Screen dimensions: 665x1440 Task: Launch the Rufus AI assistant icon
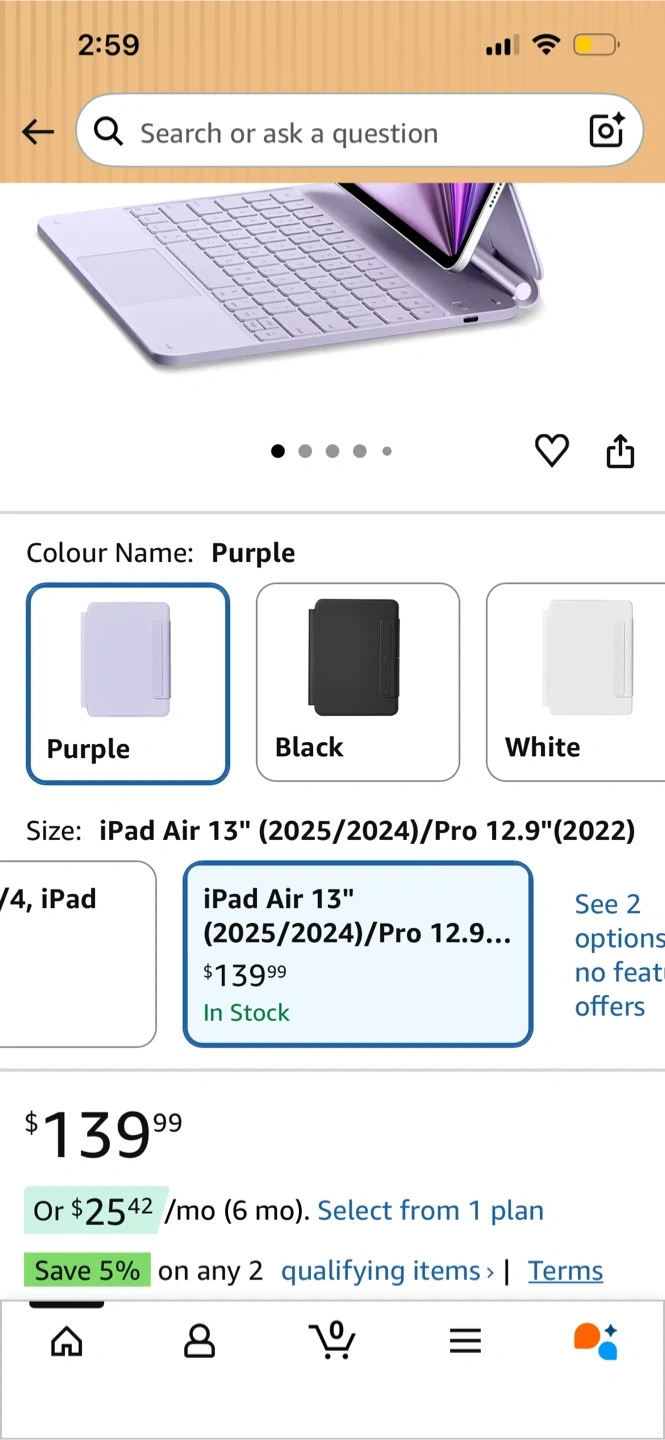[x=596, y=1341]
